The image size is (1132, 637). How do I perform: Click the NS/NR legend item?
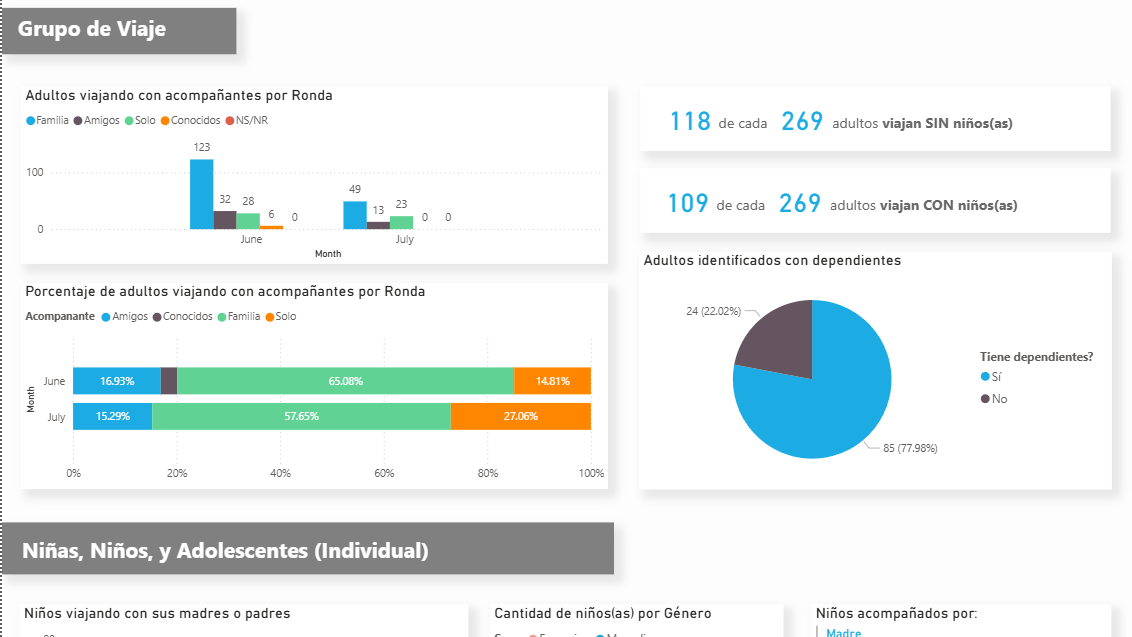coord(250,121)
